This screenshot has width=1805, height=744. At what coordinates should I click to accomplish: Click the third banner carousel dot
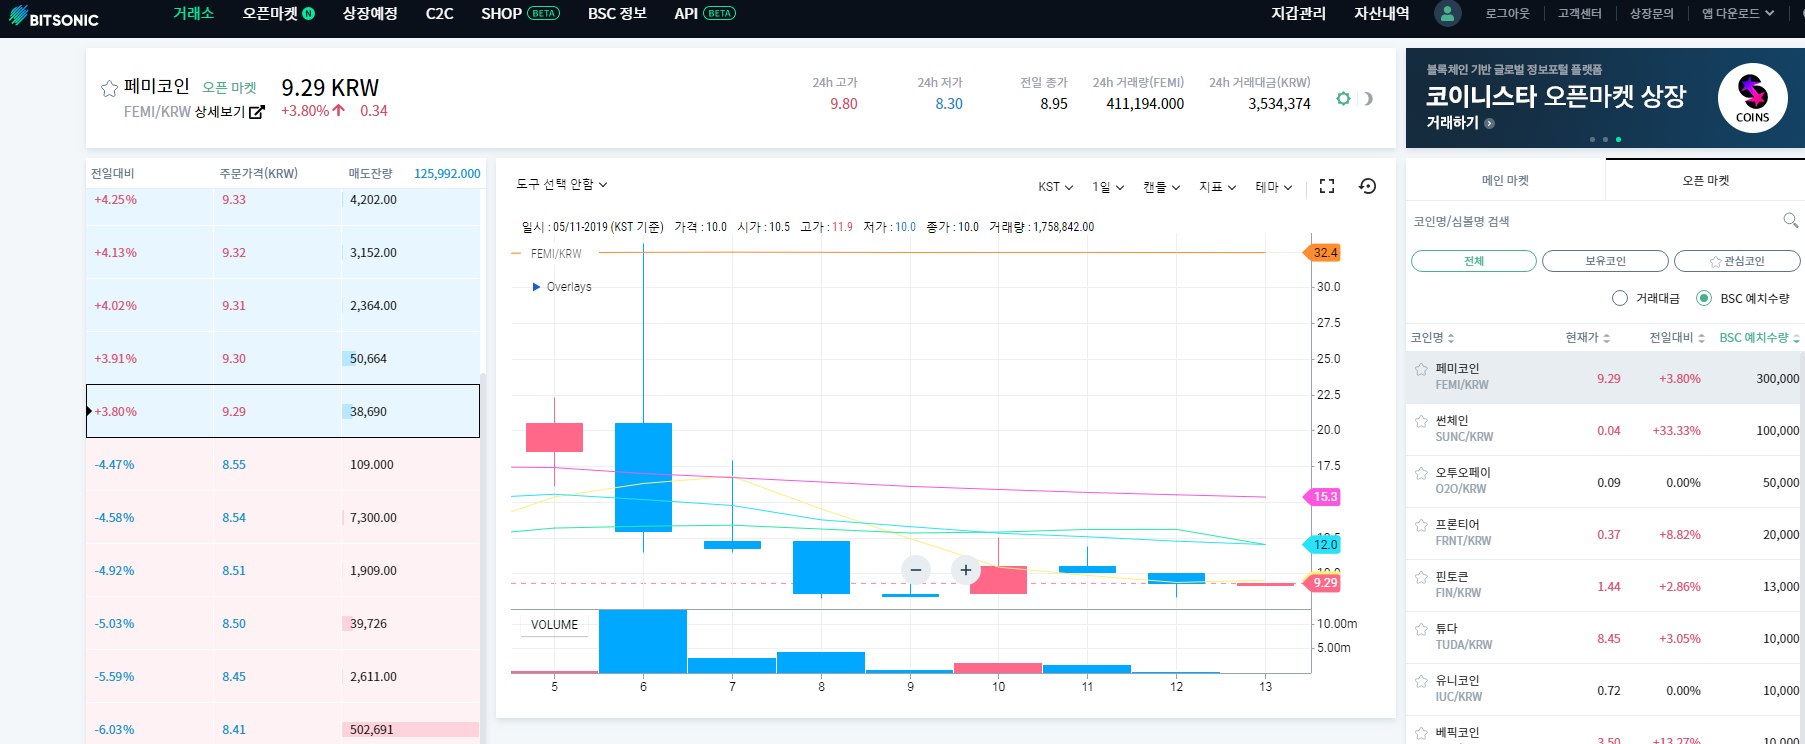tap(1618, 139)
